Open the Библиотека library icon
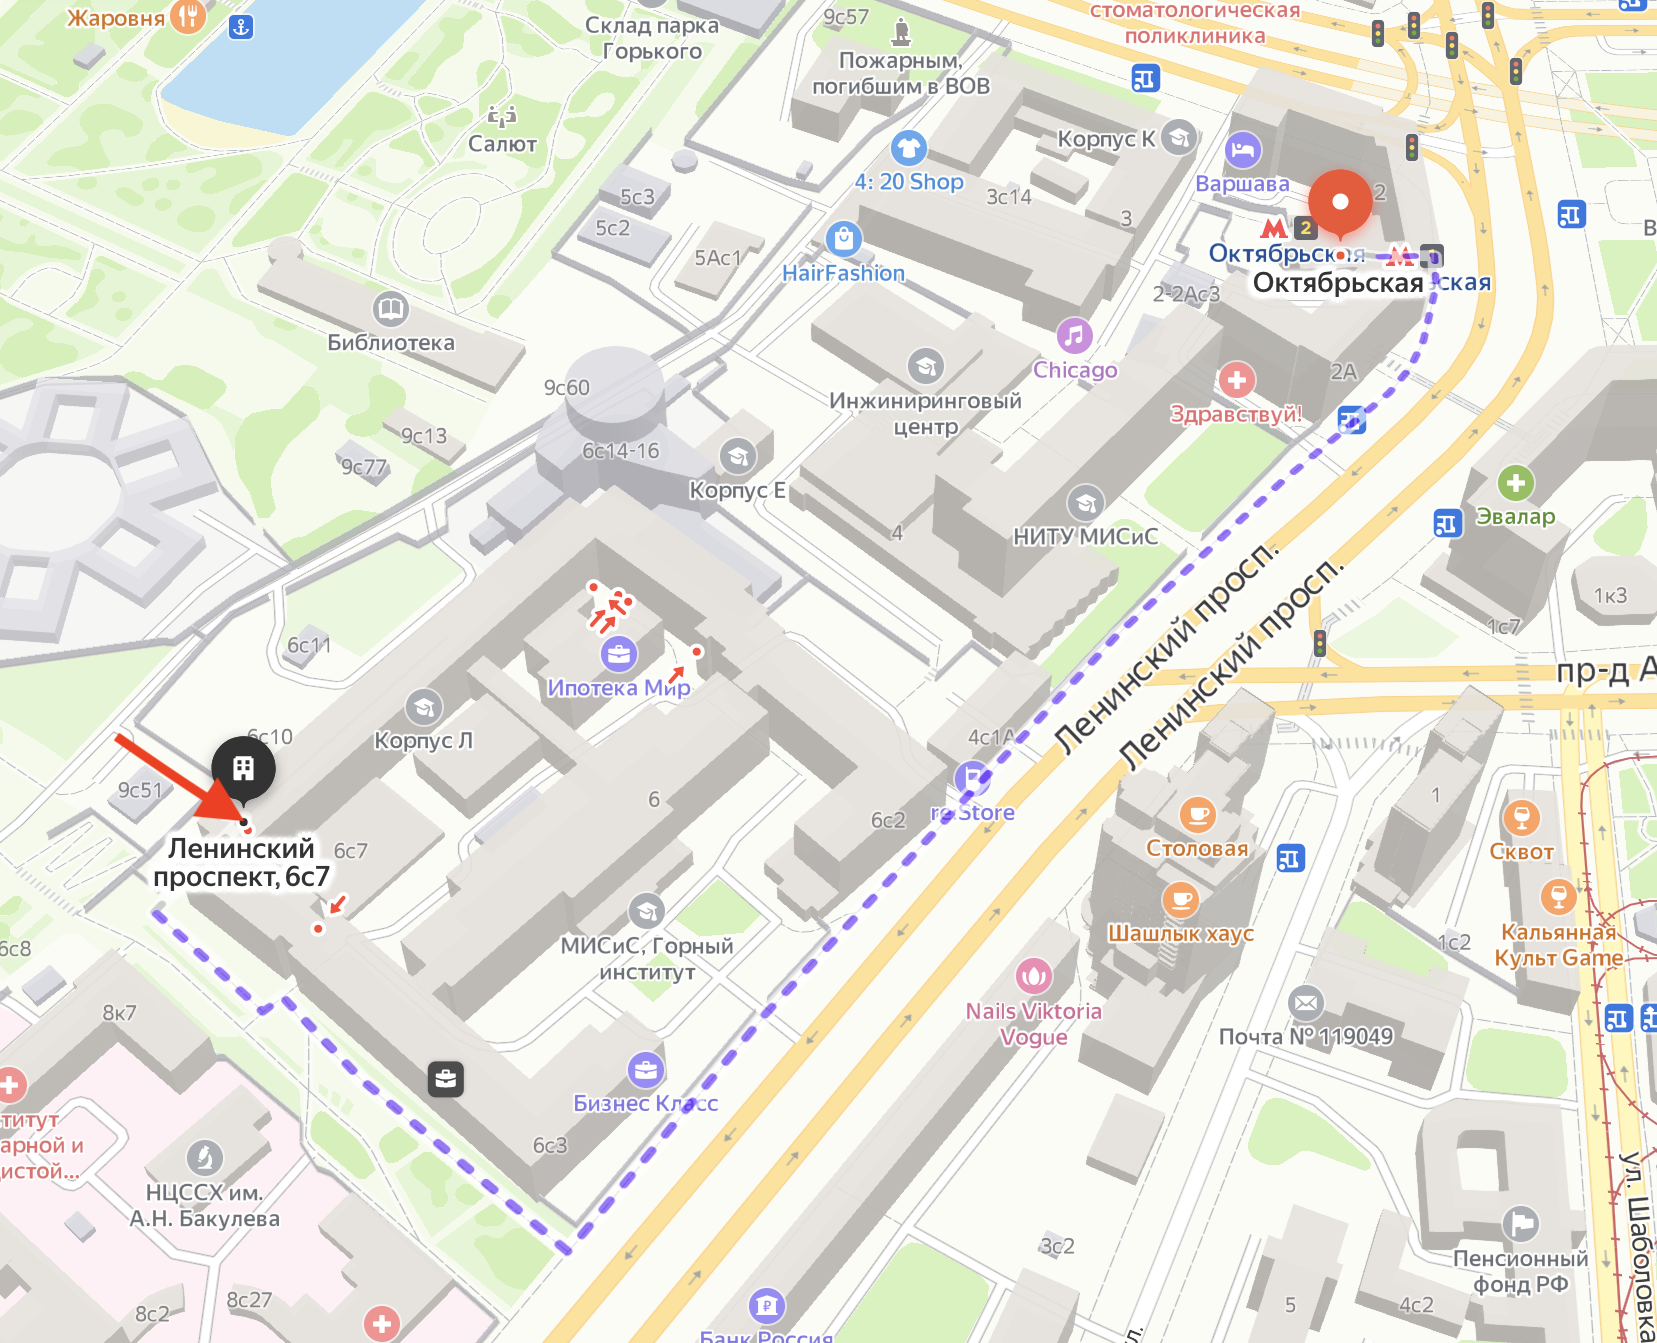The image size is (1657, 1343). [390, 308]
